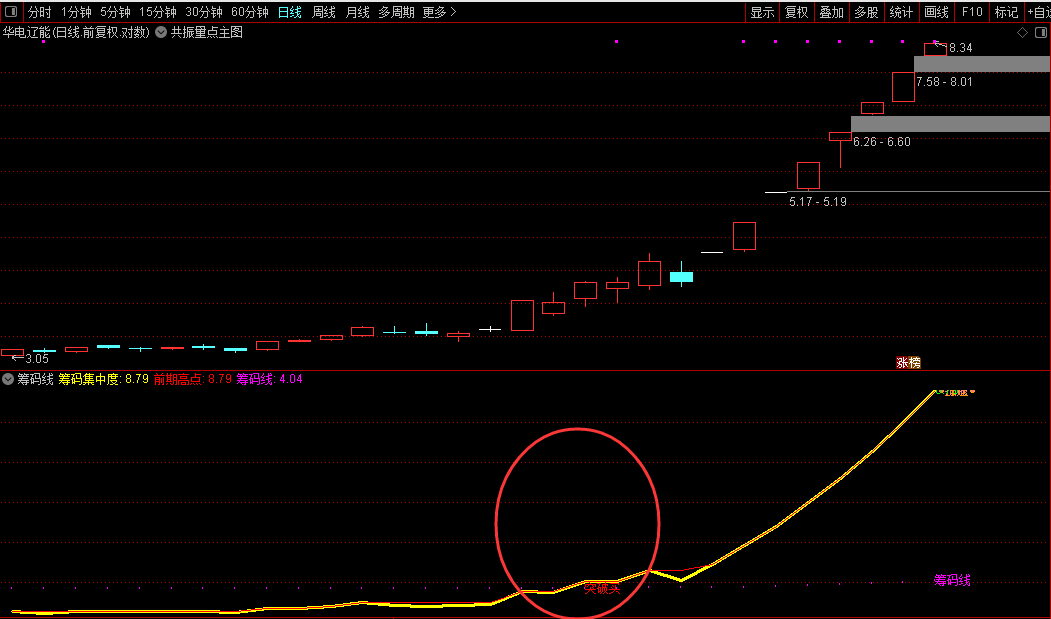The image size is (1051, 619).
Task: Open the 复权 adjustment menu
Action: tap(796, 12)
